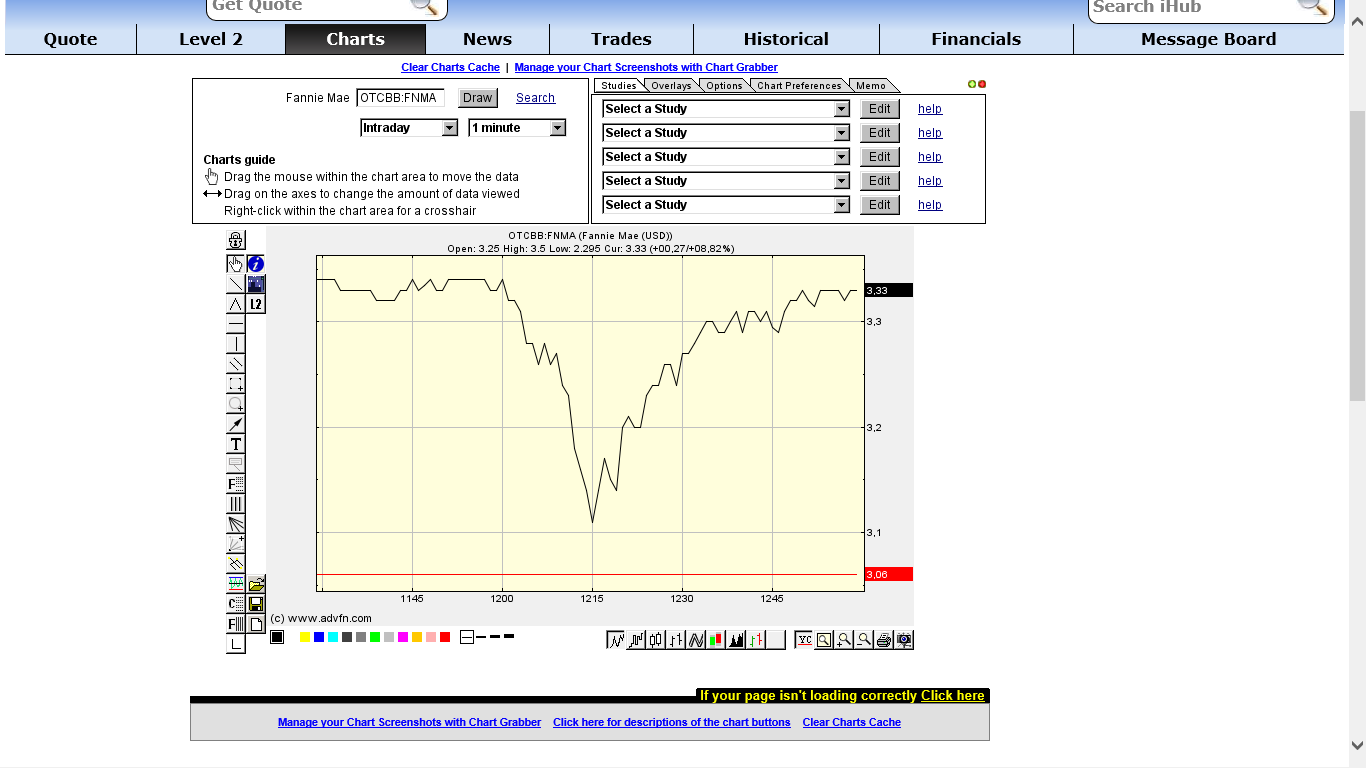
Task: Open the Chart Preferences tab
Action: 799,86
